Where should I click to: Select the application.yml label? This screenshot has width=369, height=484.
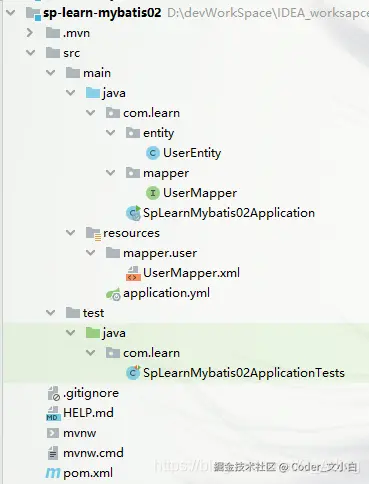pos(166,294)
